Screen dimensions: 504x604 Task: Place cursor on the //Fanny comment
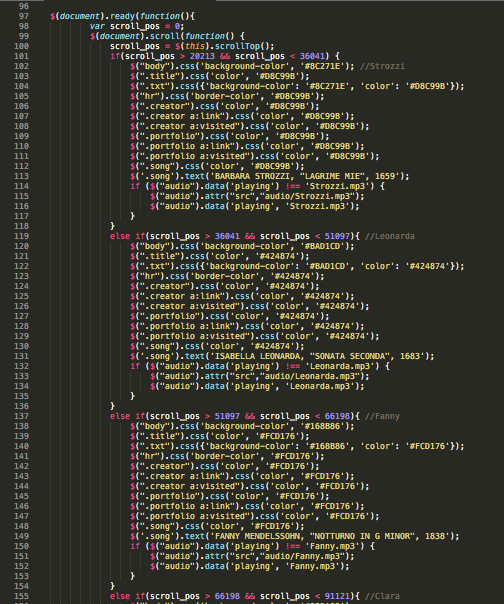click(382, 416)
